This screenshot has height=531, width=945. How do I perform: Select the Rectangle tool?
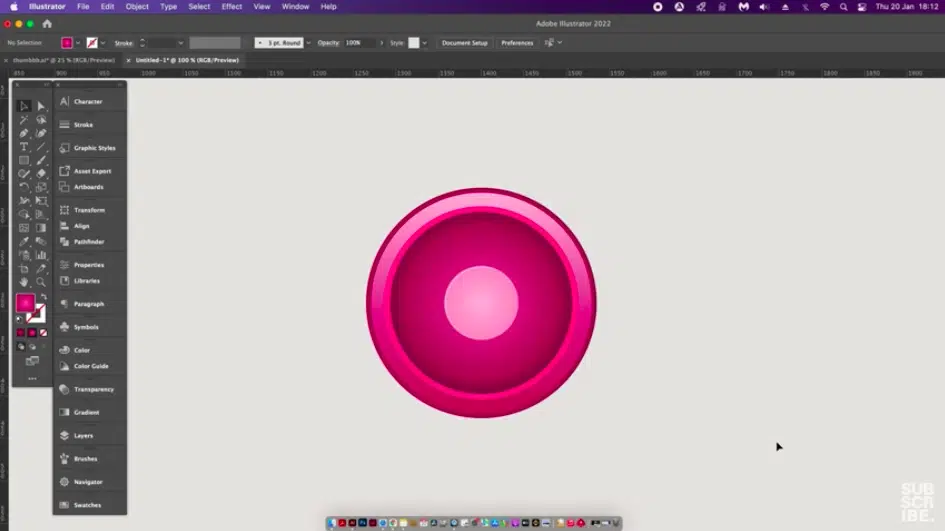point(24,160)
